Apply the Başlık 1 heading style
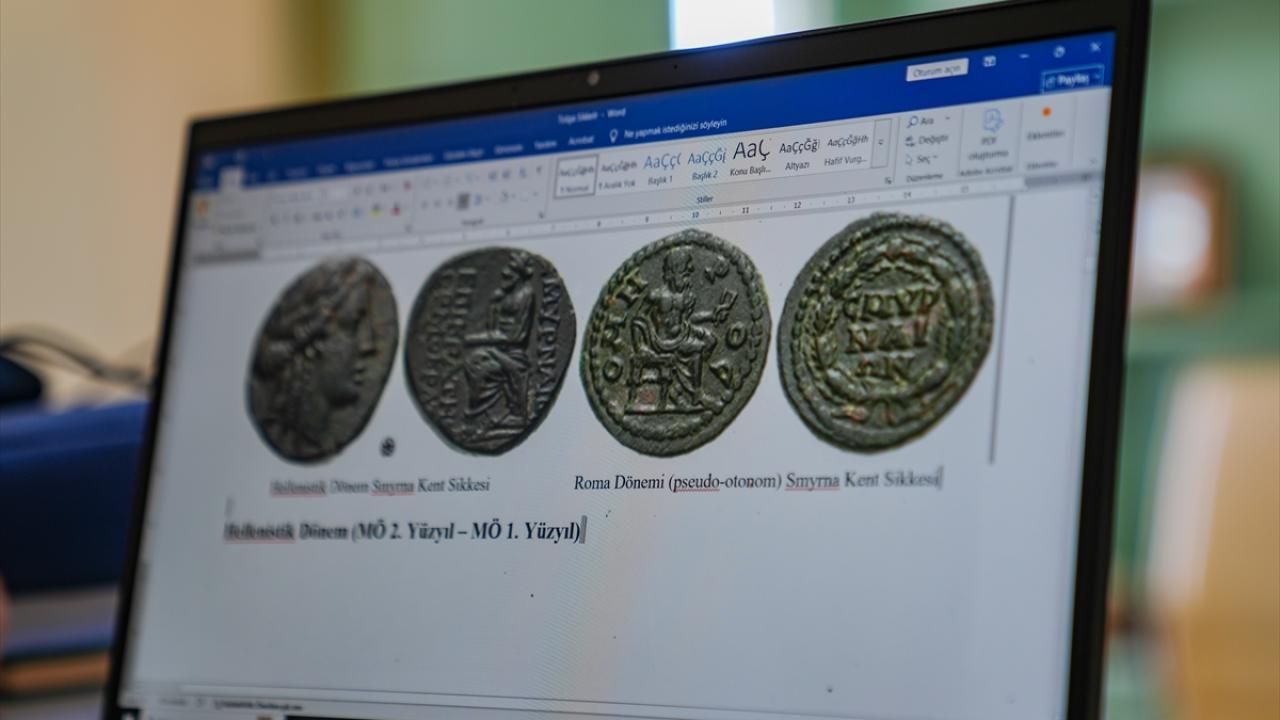The width and height of the screenshot is (1280, 720). coord(661,168)
